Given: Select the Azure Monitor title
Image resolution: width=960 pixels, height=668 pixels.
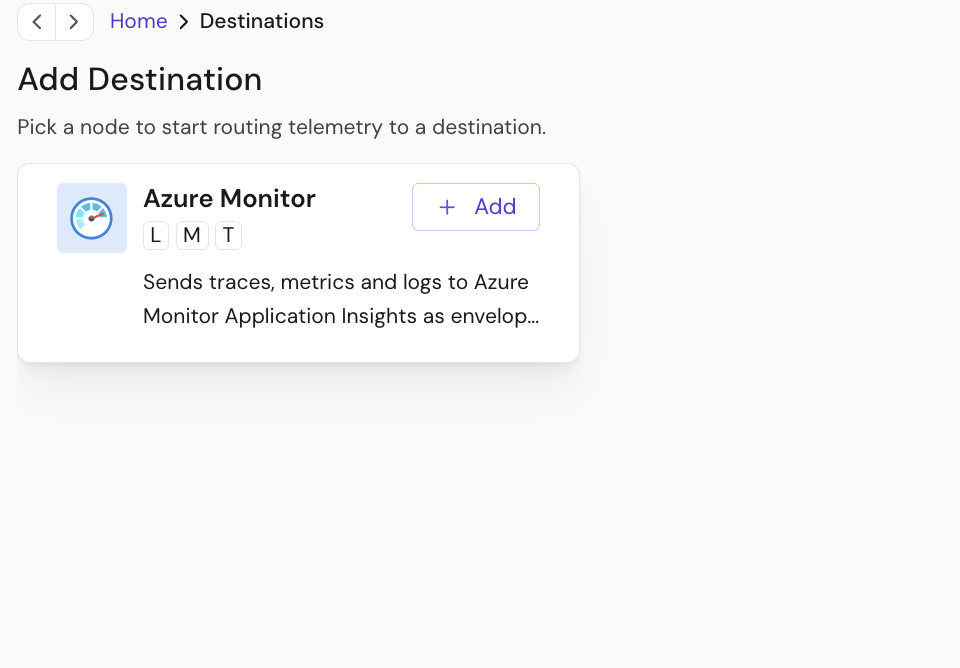Looking at the screenshot, I should pyautogui.click(x=229, y=198).
